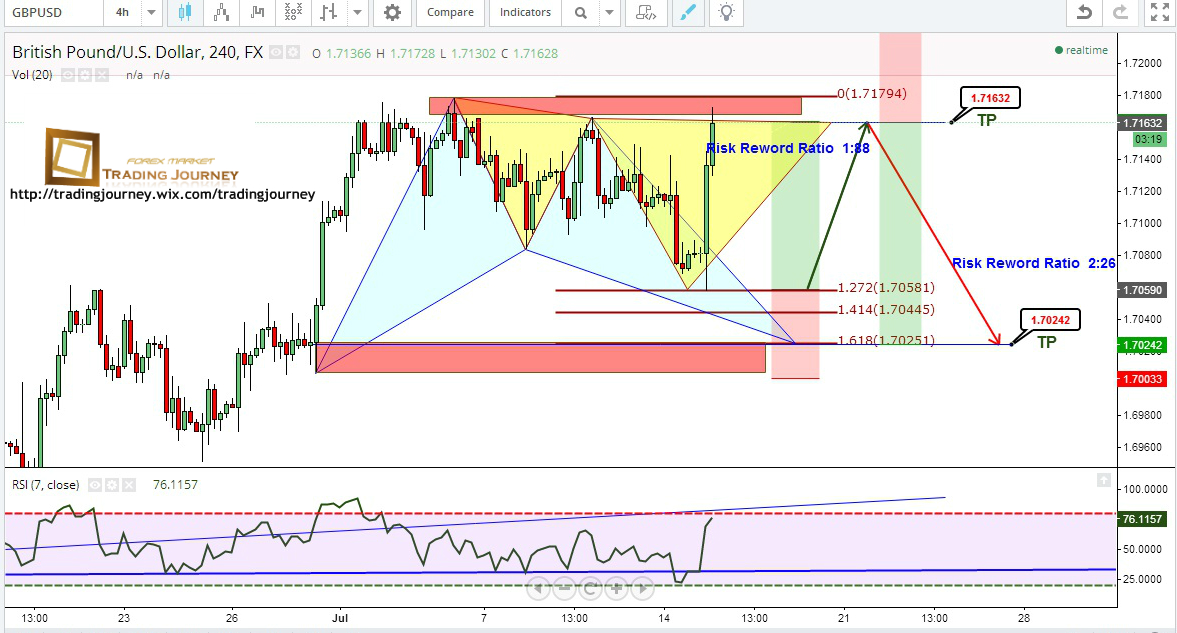The width and height of the screenshot is (1177, 633).
Task: Open the symbol search magnifier
Action: click(580, 13)
